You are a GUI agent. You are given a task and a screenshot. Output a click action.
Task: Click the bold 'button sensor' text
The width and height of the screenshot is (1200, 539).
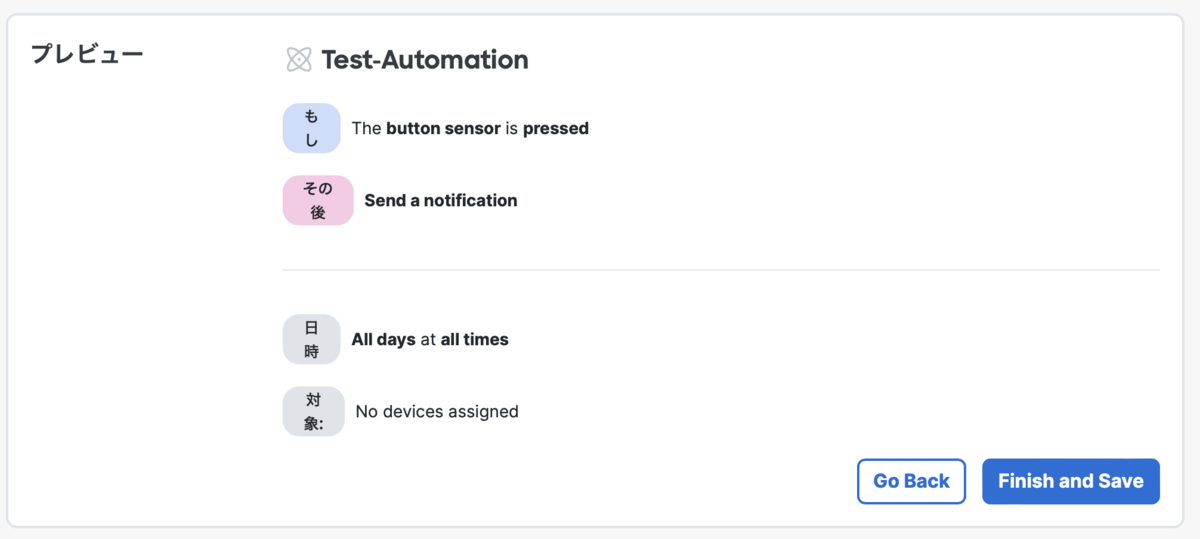(x=443, y=128)
